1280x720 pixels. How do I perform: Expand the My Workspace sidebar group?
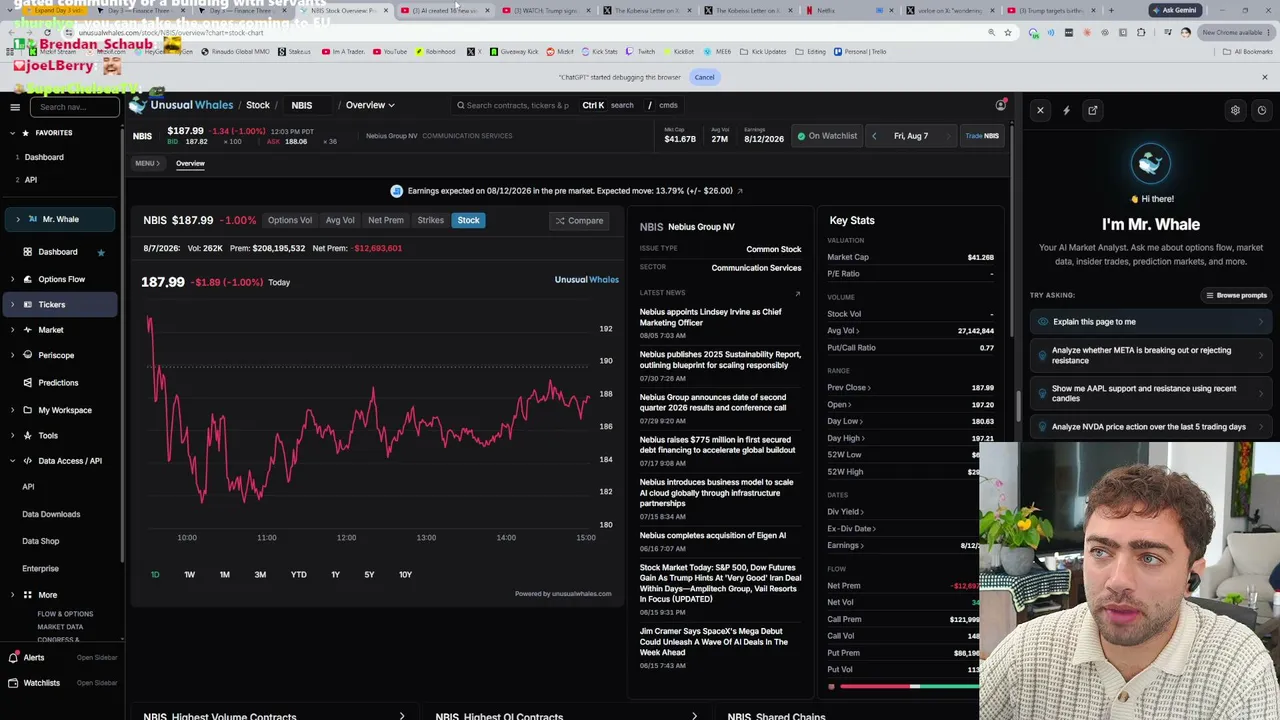pyautogui.click(x=13, y=410)
